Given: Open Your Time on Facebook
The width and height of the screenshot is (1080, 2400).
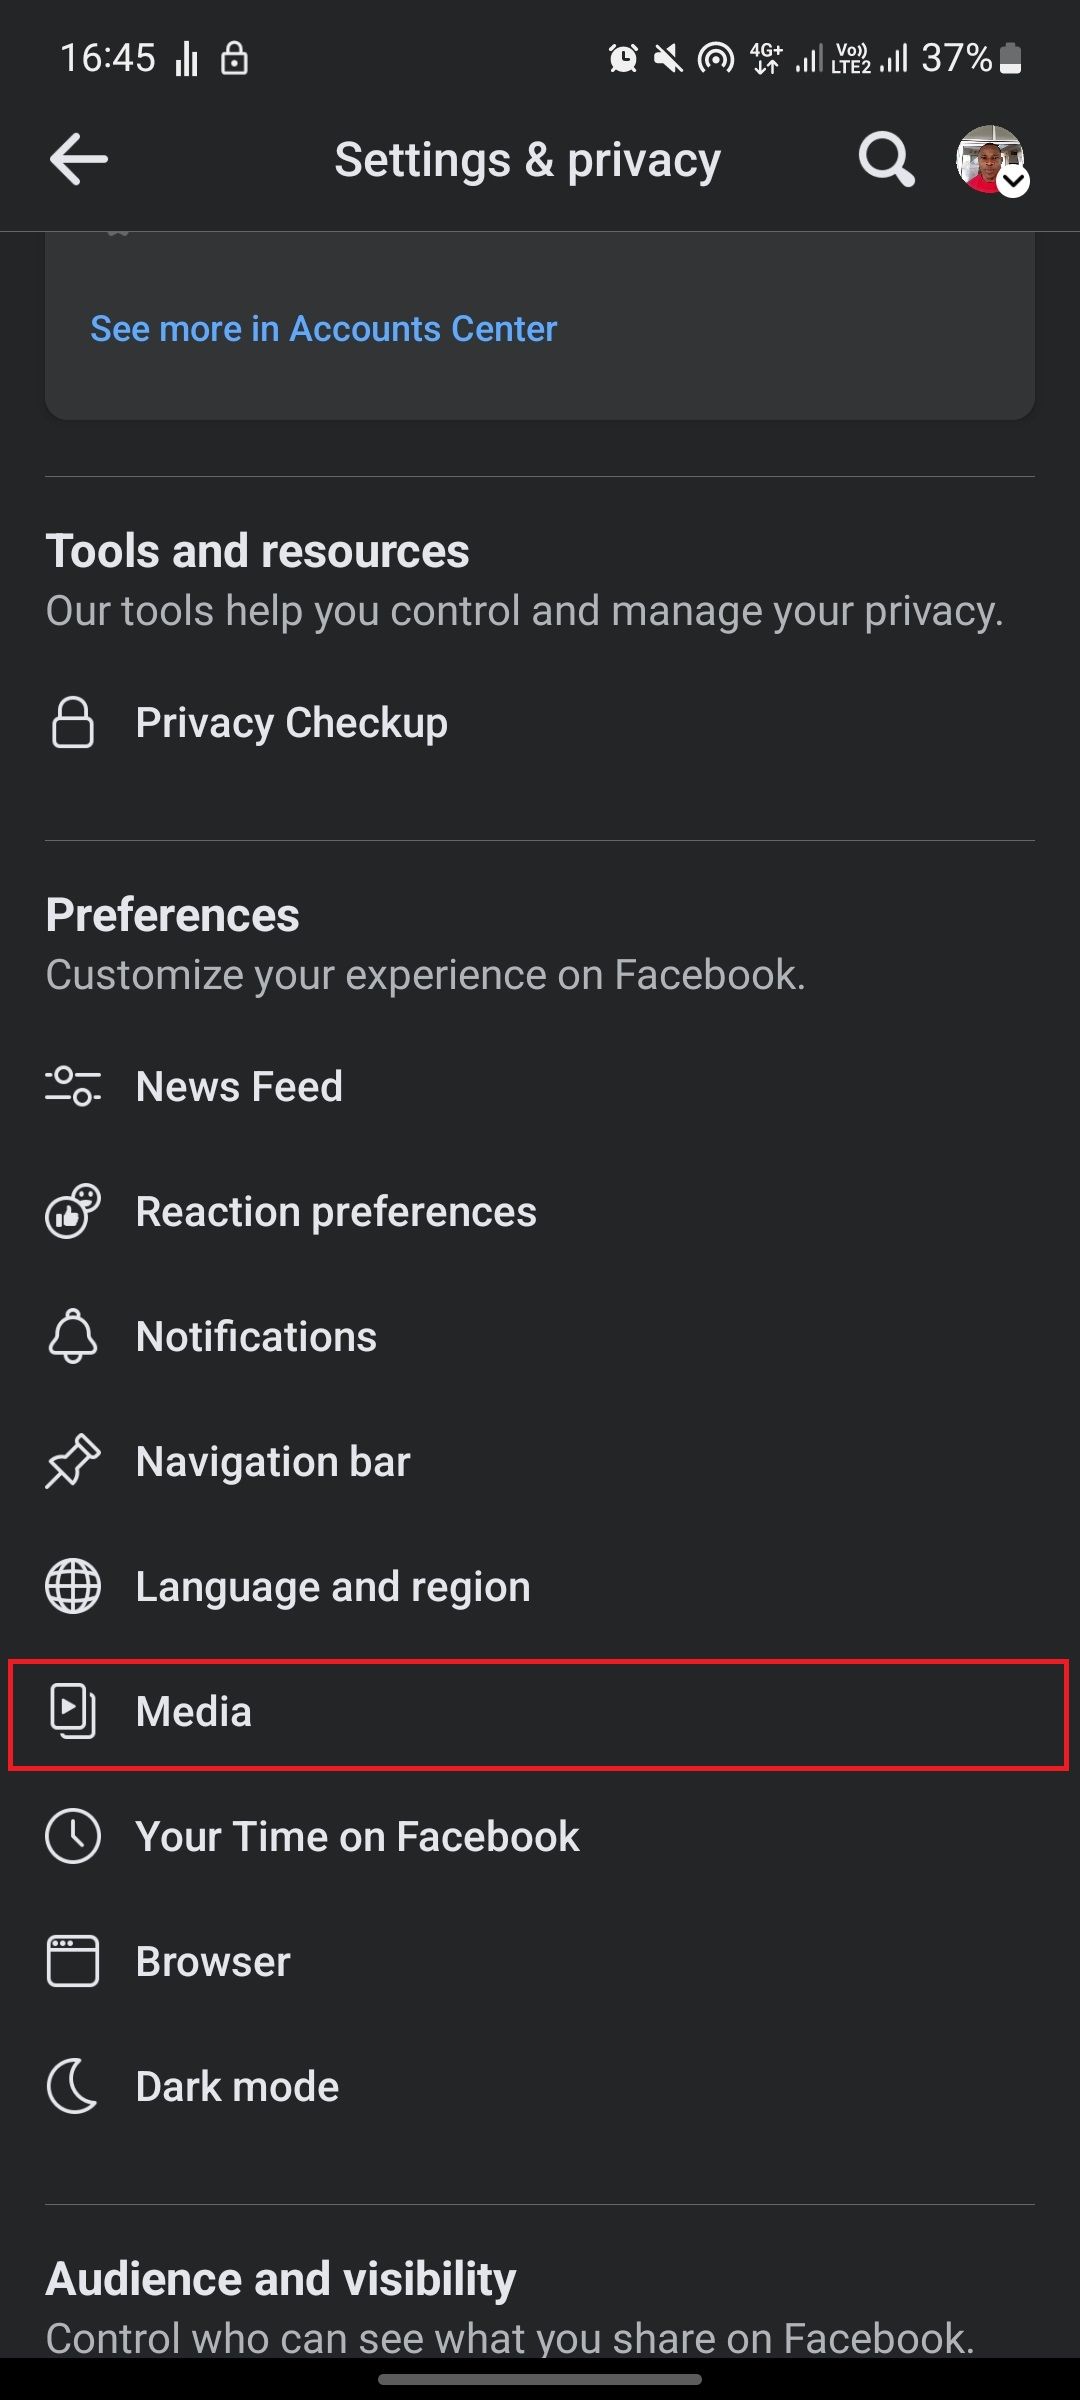Looking at the screenshot, I should point(357,1837).
